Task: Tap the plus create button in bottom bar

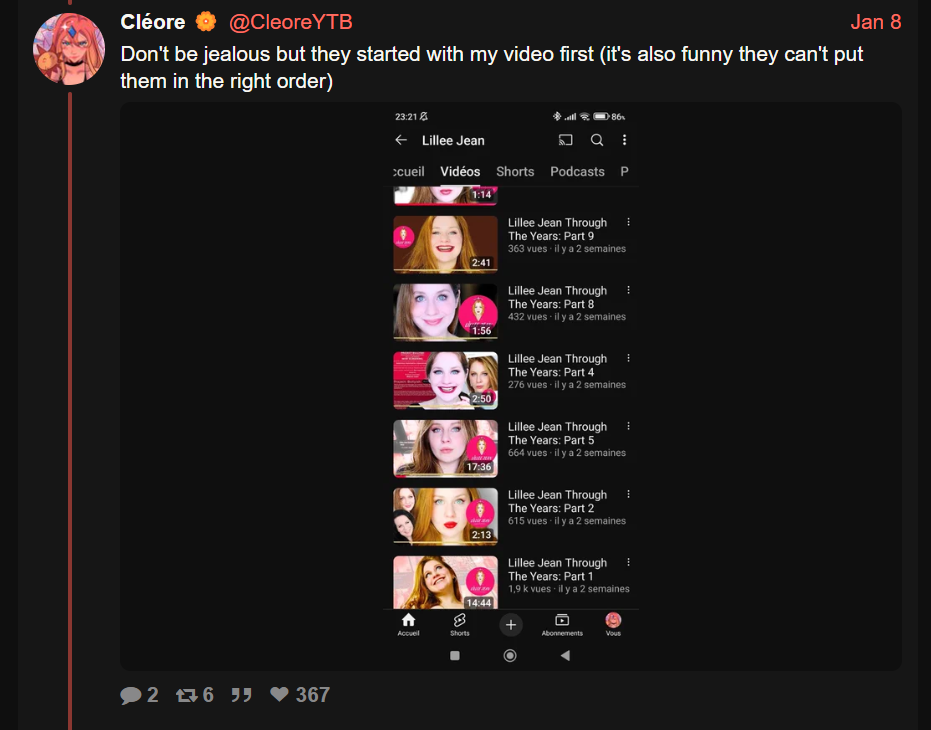Action: click(511, 625)
